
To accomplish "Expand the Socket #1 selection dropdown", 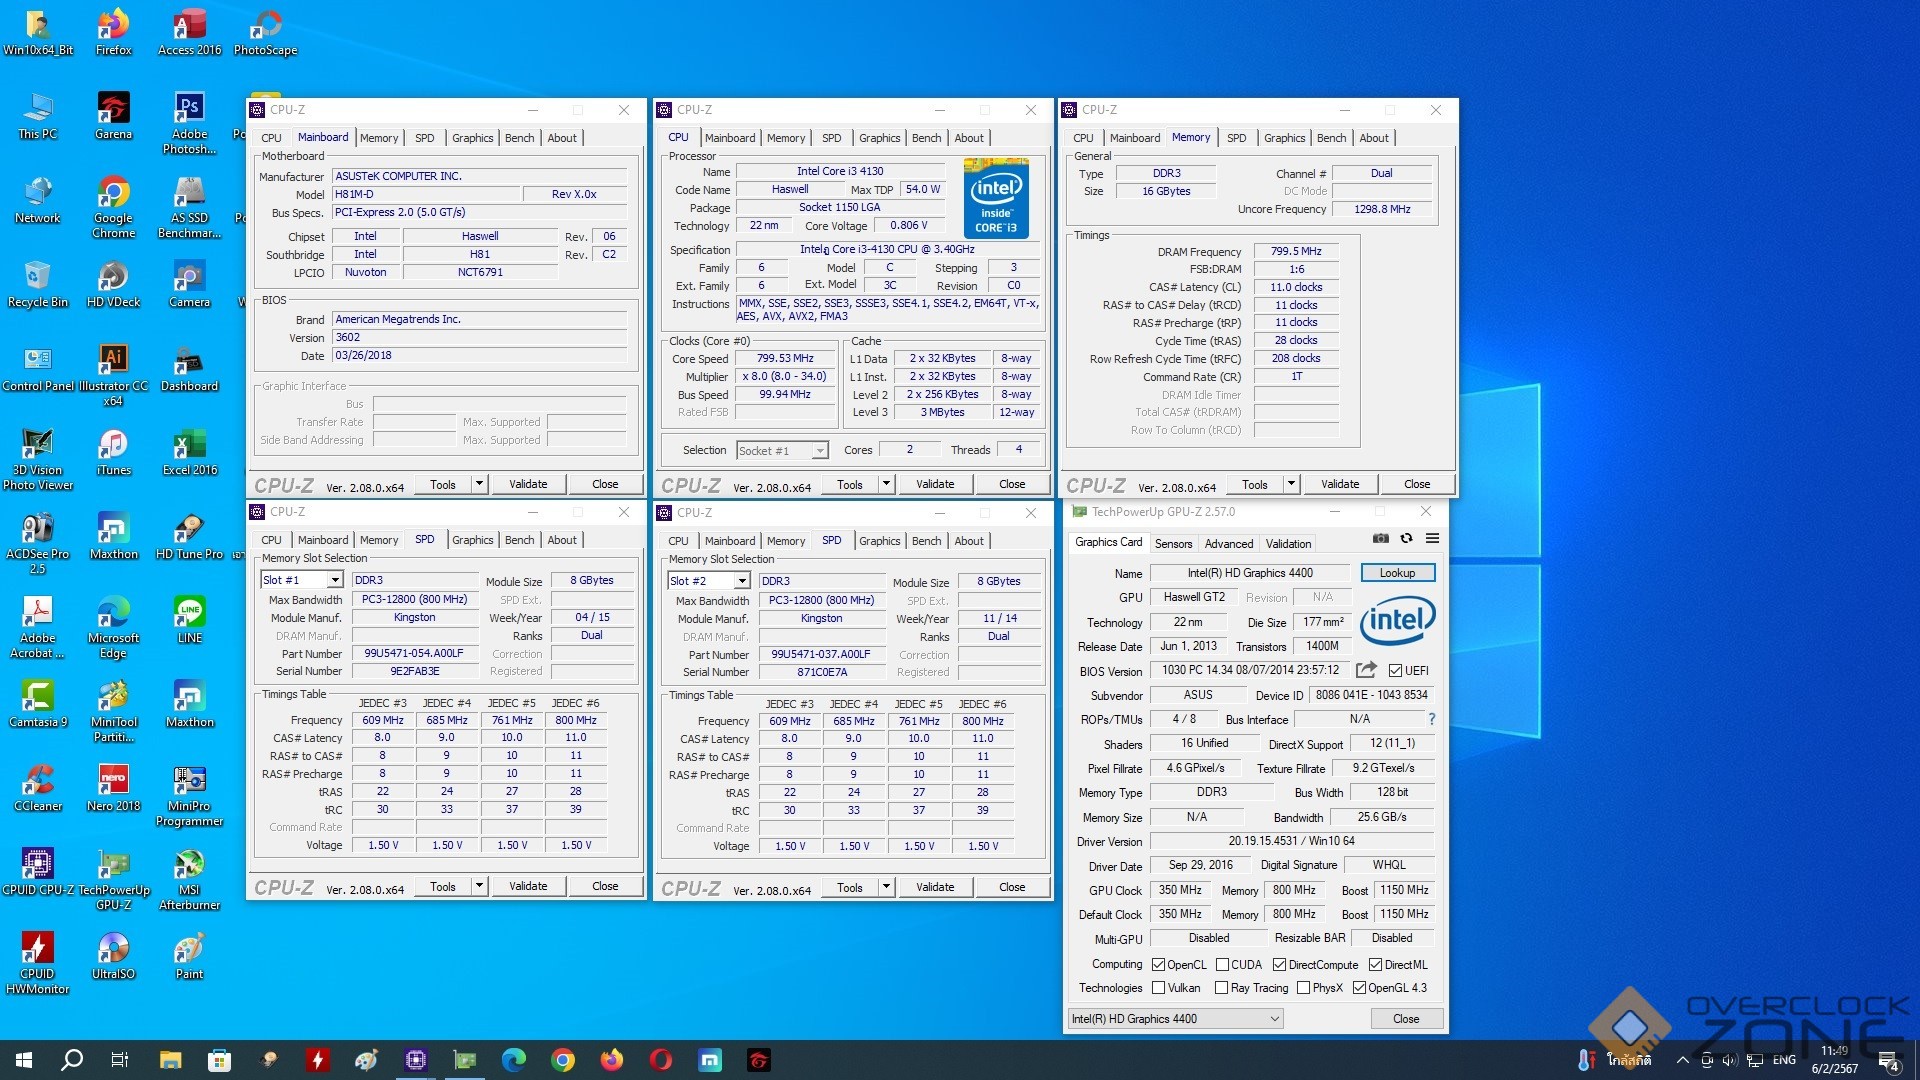I will pos(820,451).
